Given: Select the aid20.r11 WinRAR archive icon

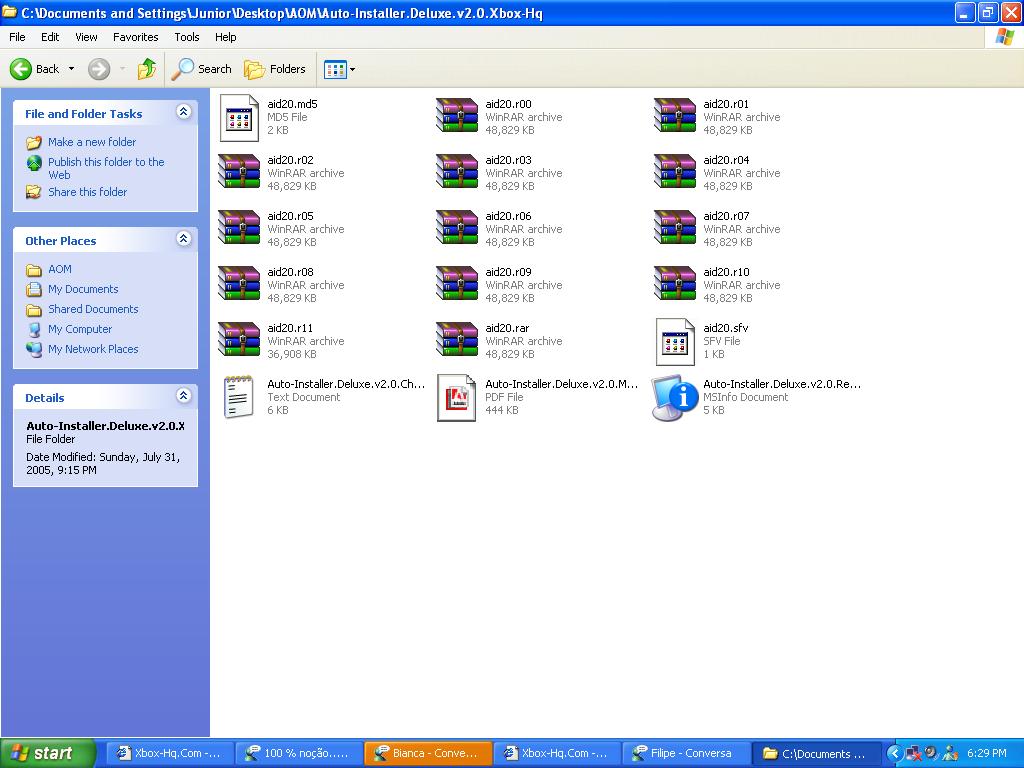Looking at the screenshot, I should click(238, 340).
